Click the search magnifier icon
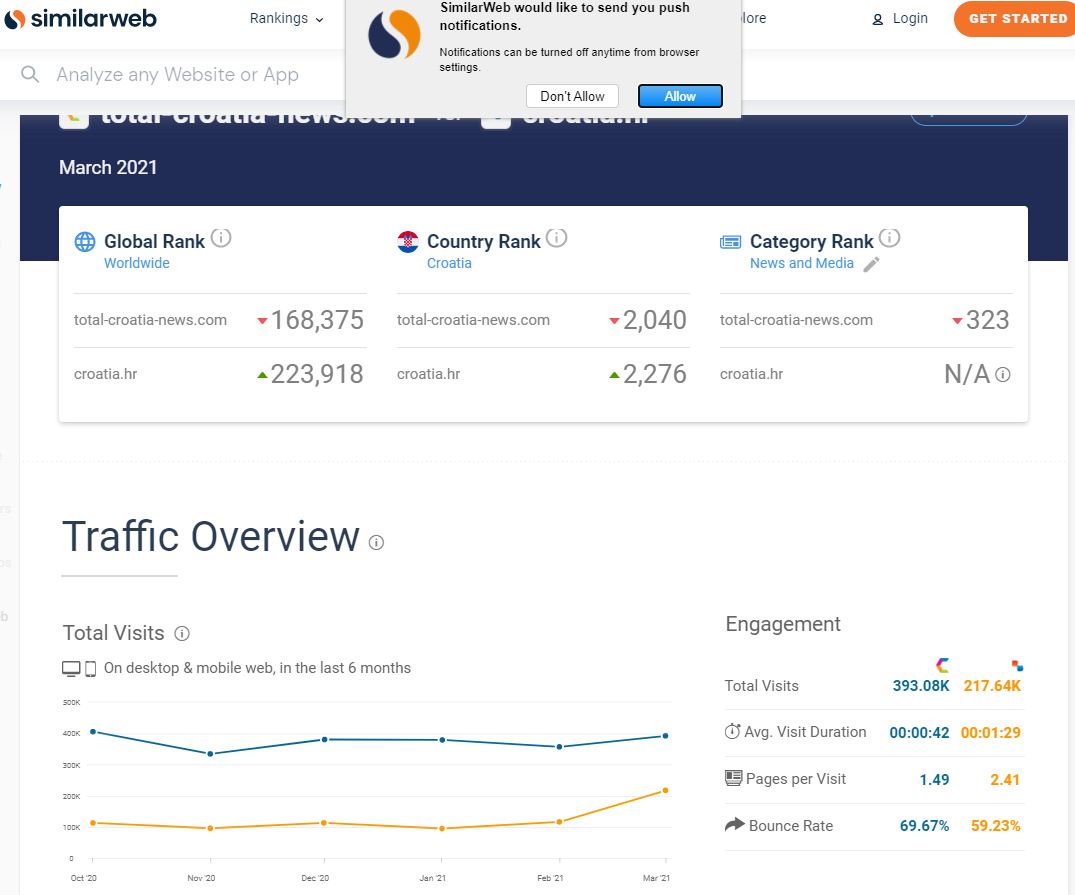 (30, 75)
